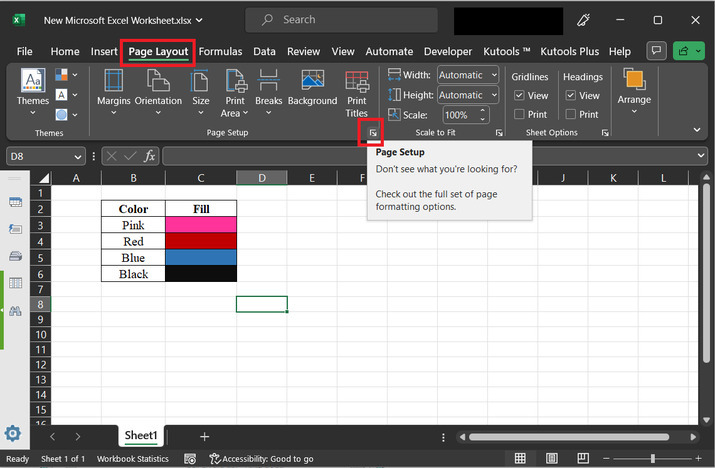The image size is (715, 468).
Task: Select row 8 header
Action: pos(41,304)
